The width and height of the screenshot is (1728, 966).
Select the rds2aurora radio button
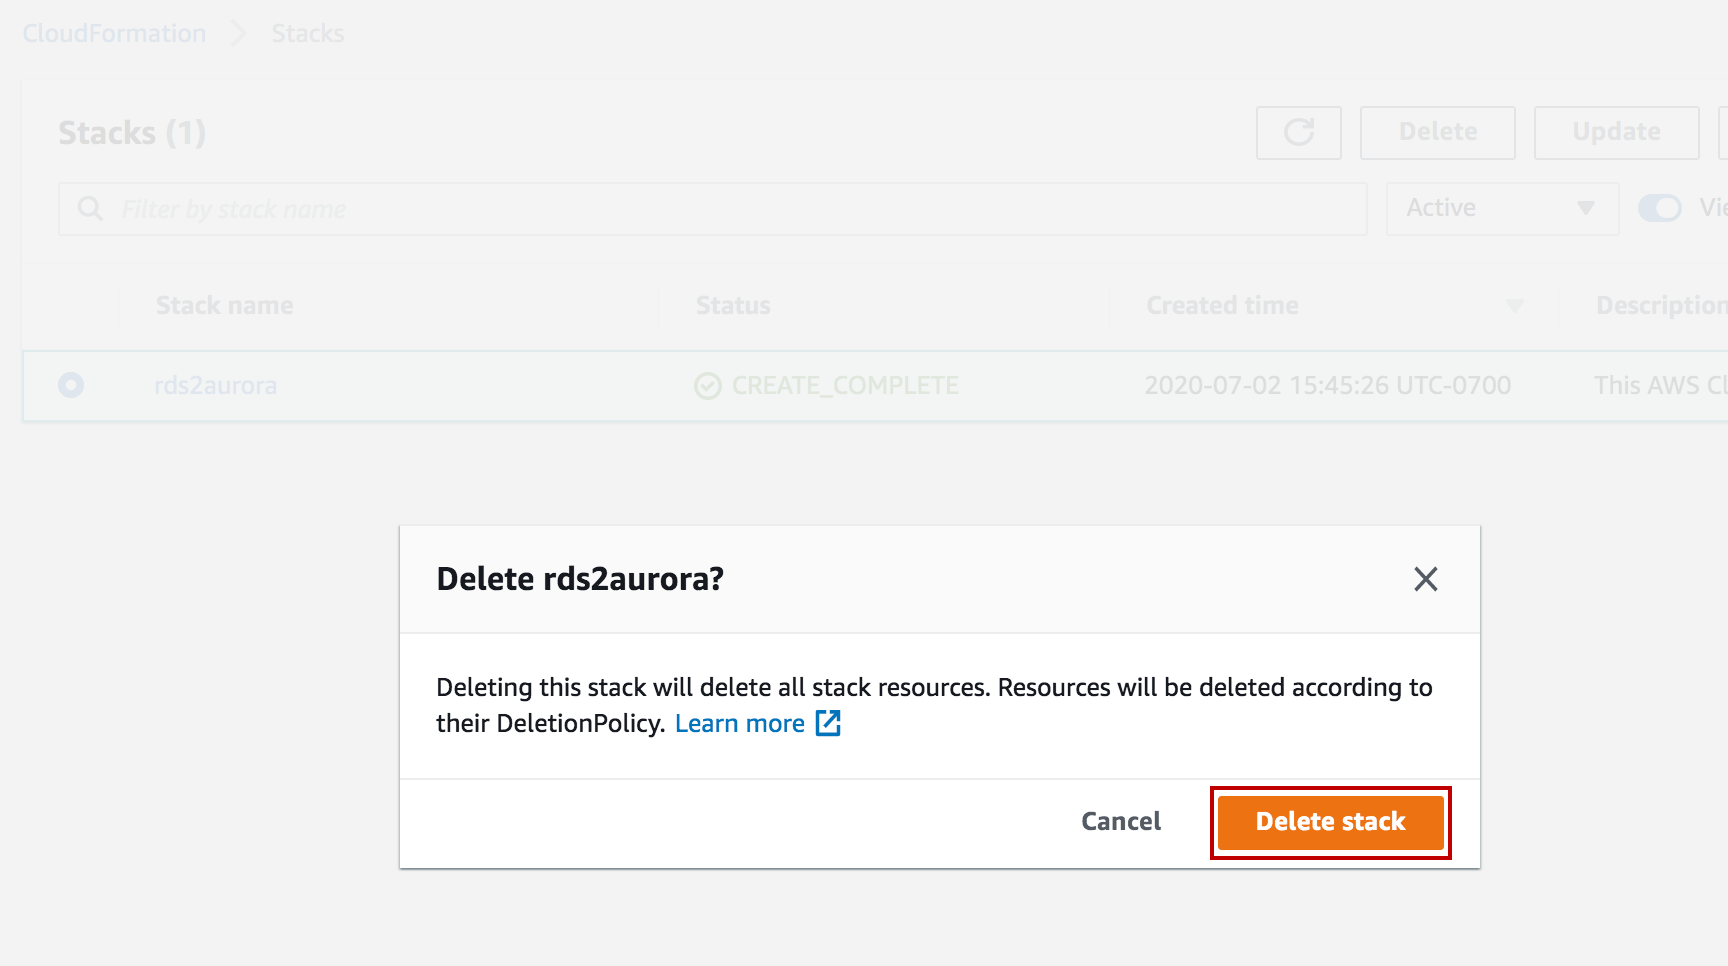click(71, 385)
